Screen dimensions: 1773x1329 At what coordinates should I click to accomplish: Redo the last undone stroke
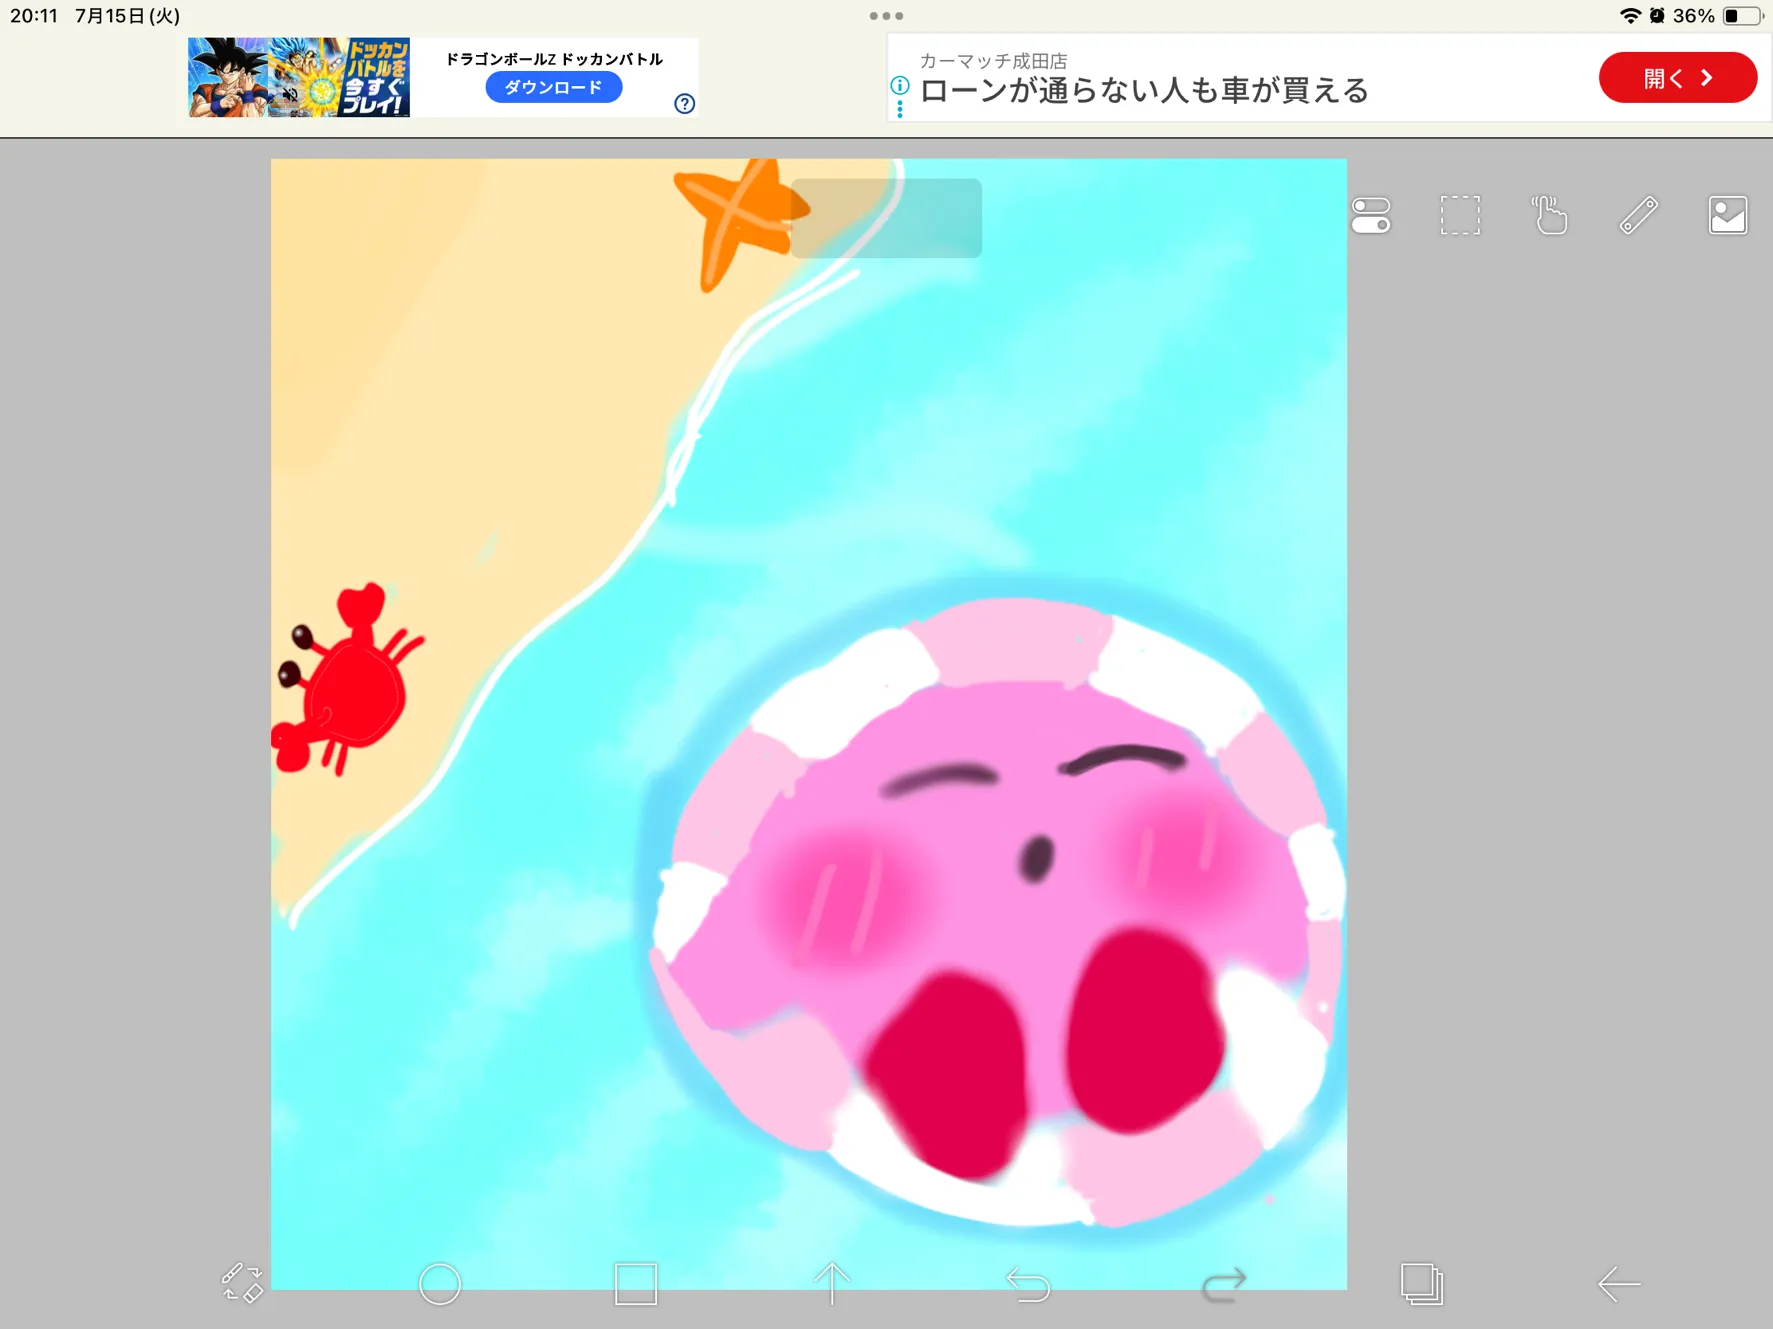tap(1224, 1284)
